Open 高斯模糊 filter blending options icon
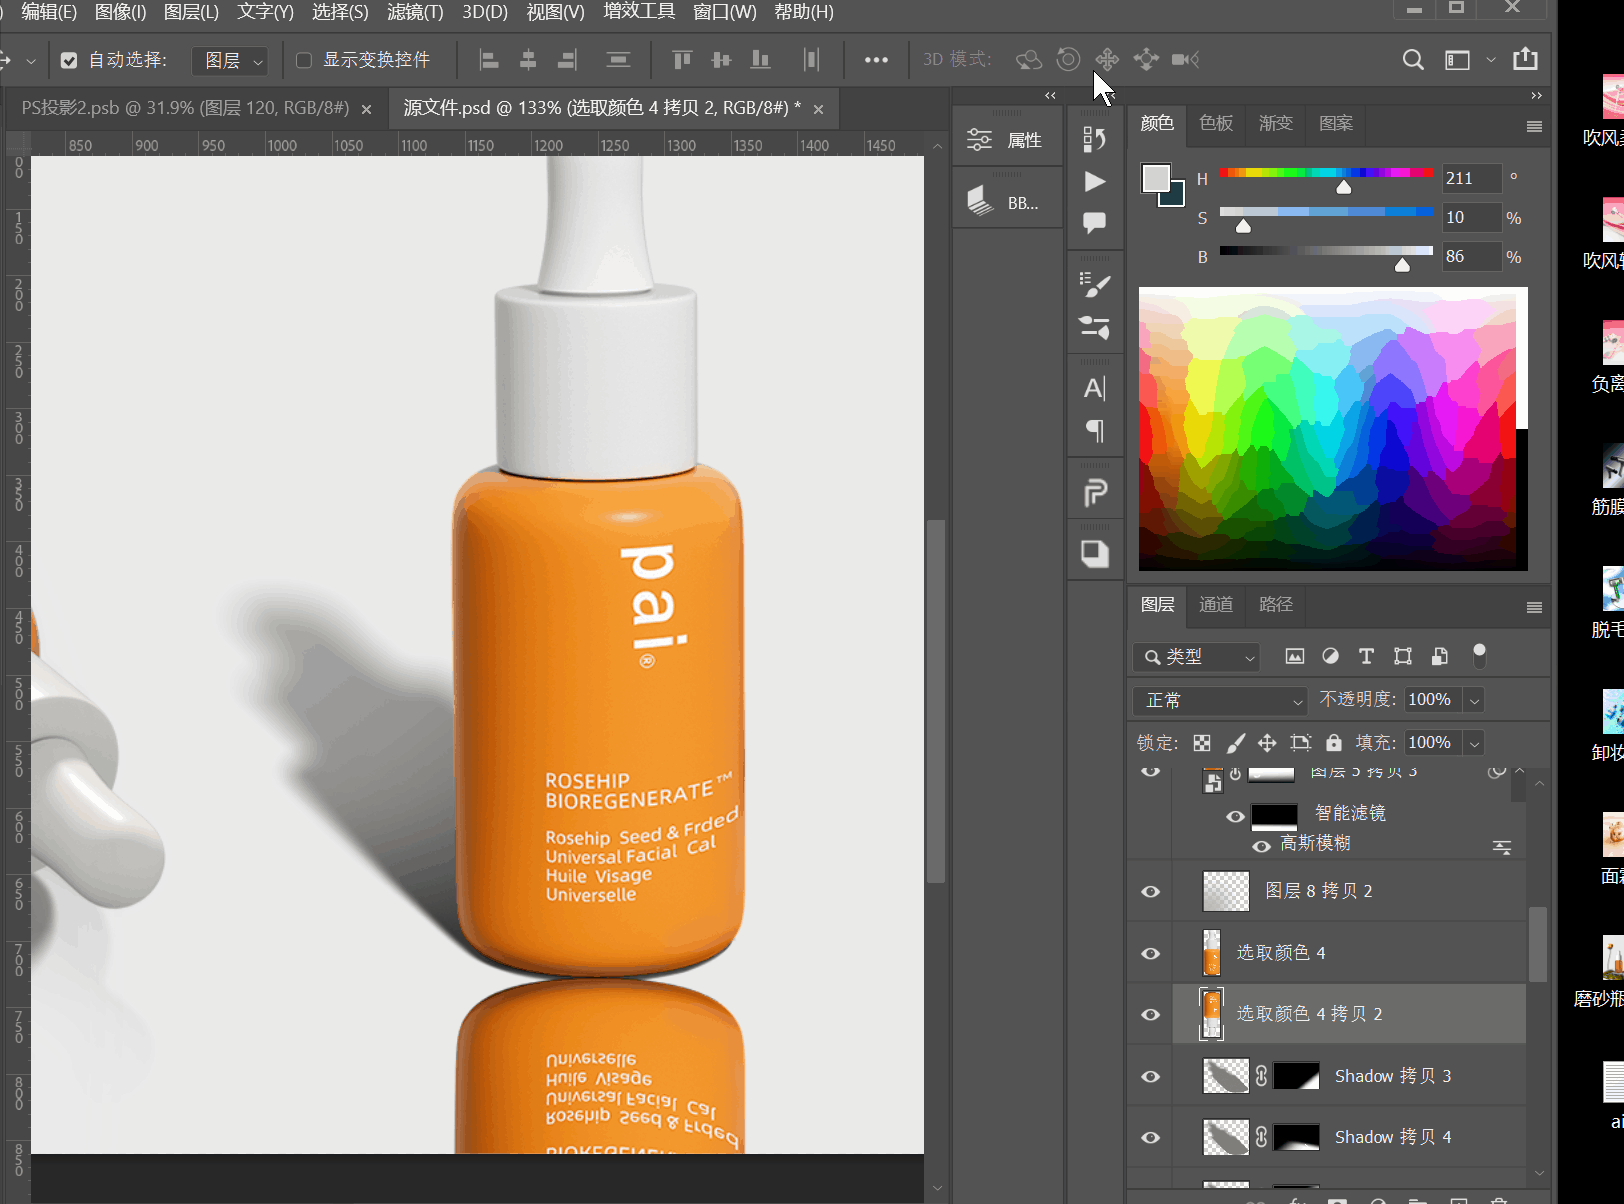1624x1204 pixels. point(1502,847)
